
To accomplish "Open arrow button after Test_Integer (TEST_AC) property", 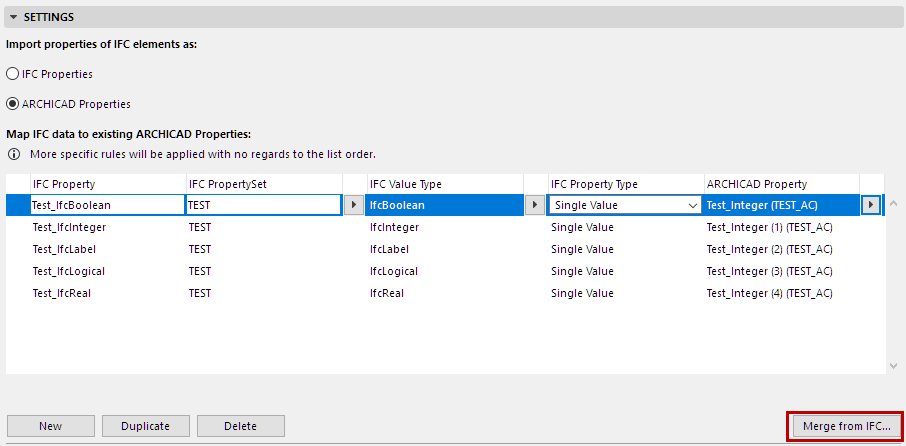I will [x=871, y=205].
